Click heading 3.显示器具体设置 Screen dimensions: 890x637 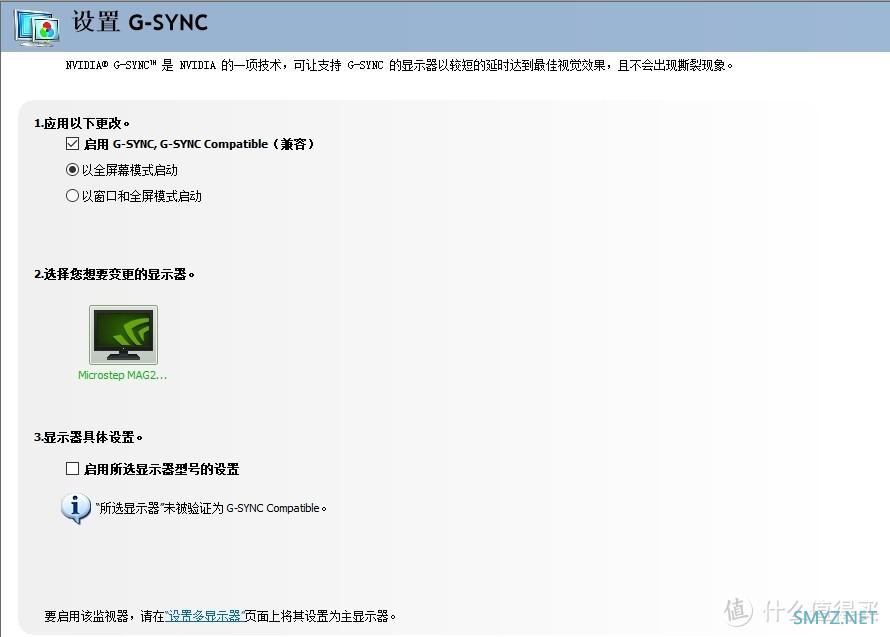click(x=88, y=437)
